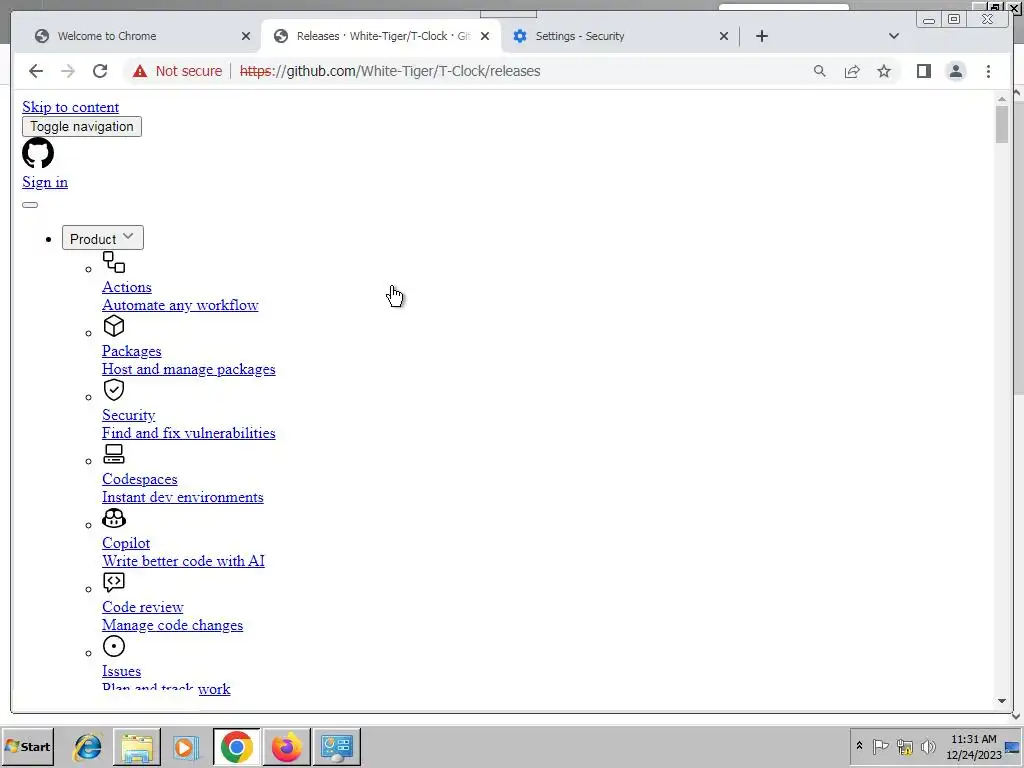
Task: Click Instant dev environments link
Action: click(183, 497)
